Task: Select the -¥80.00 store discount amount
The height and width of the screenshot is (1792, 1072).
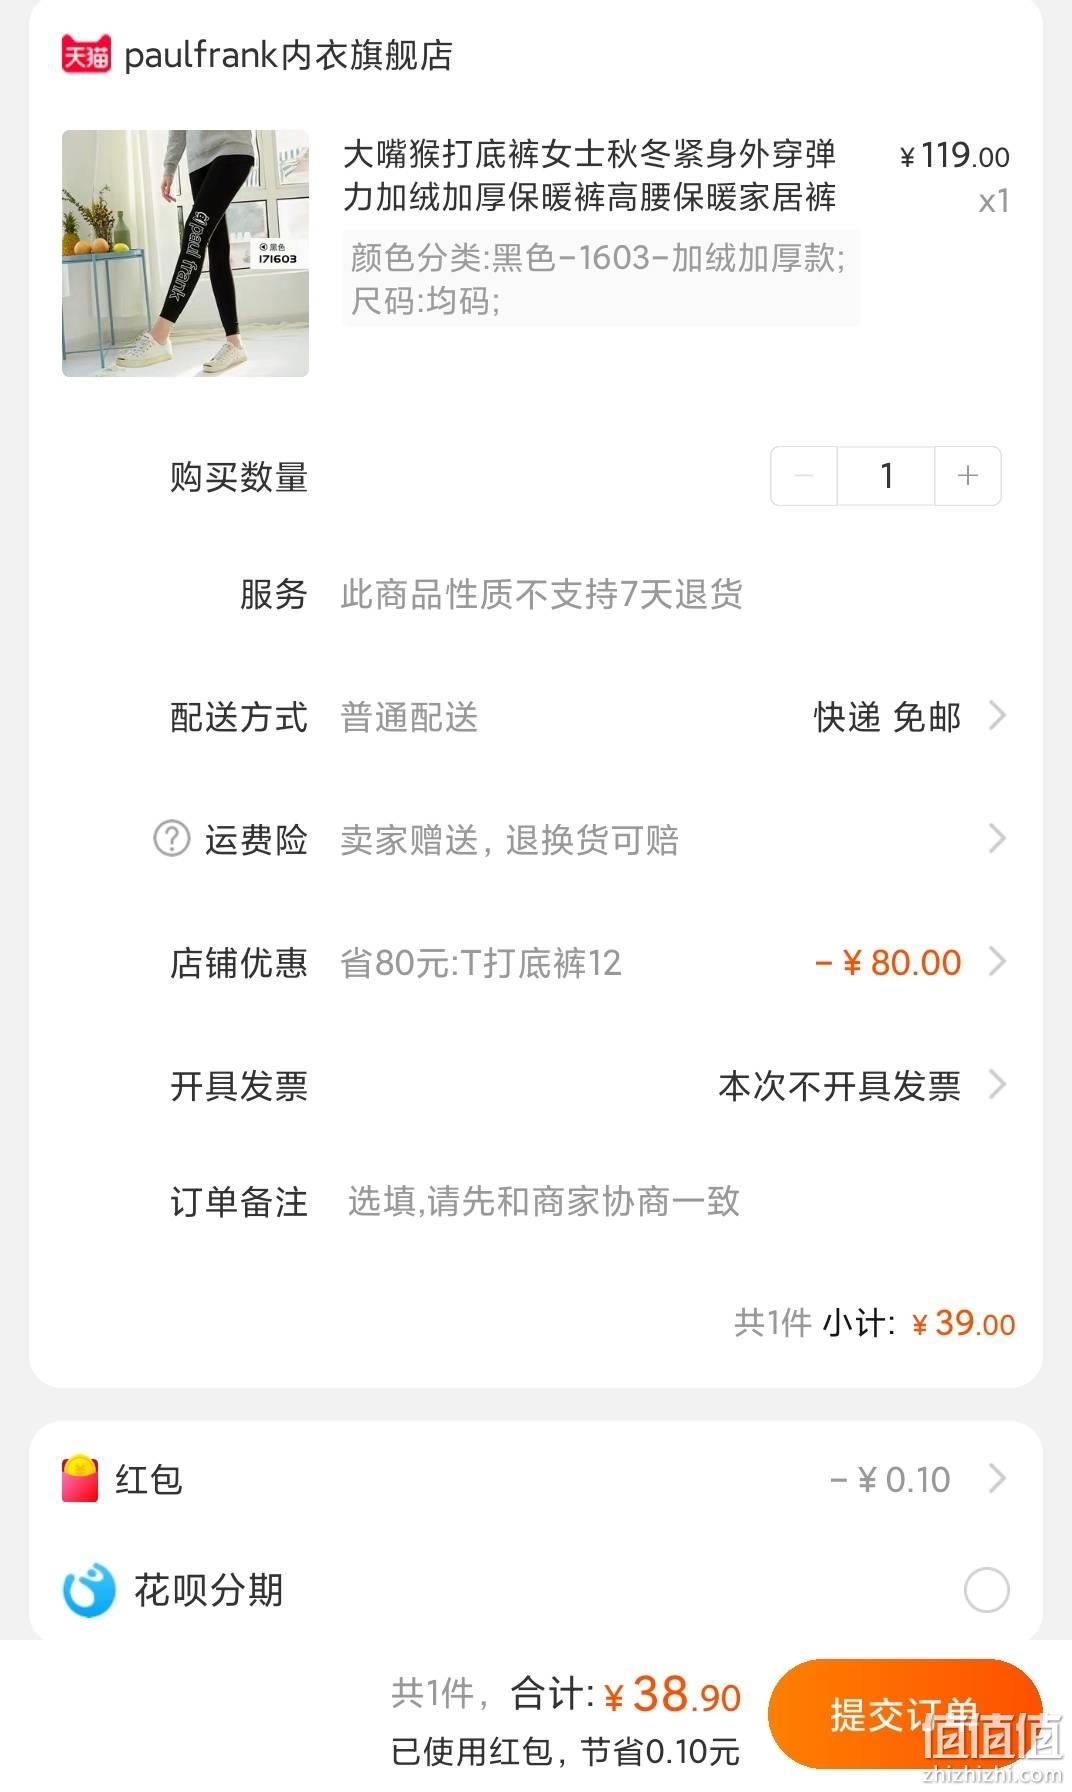Action: point(888,962)
